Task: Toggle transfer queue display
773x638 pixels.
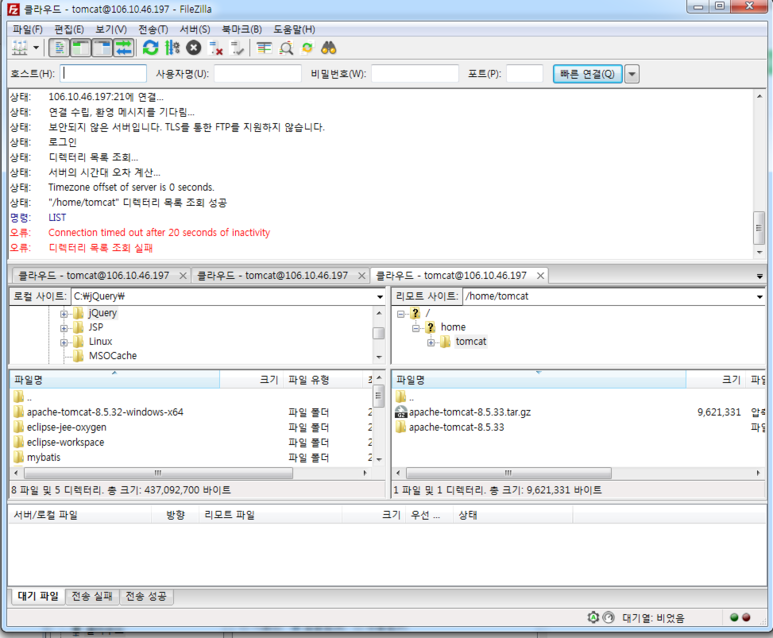Action: tap(123, 48)
